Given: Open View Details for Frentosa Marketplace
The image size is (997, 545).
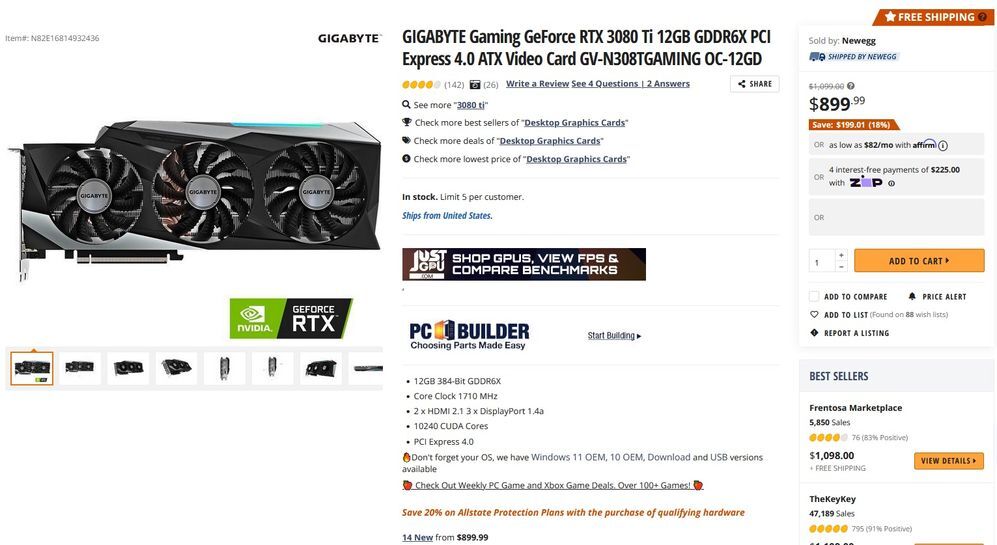Looking at the screenshot, I should coord(949,460).
